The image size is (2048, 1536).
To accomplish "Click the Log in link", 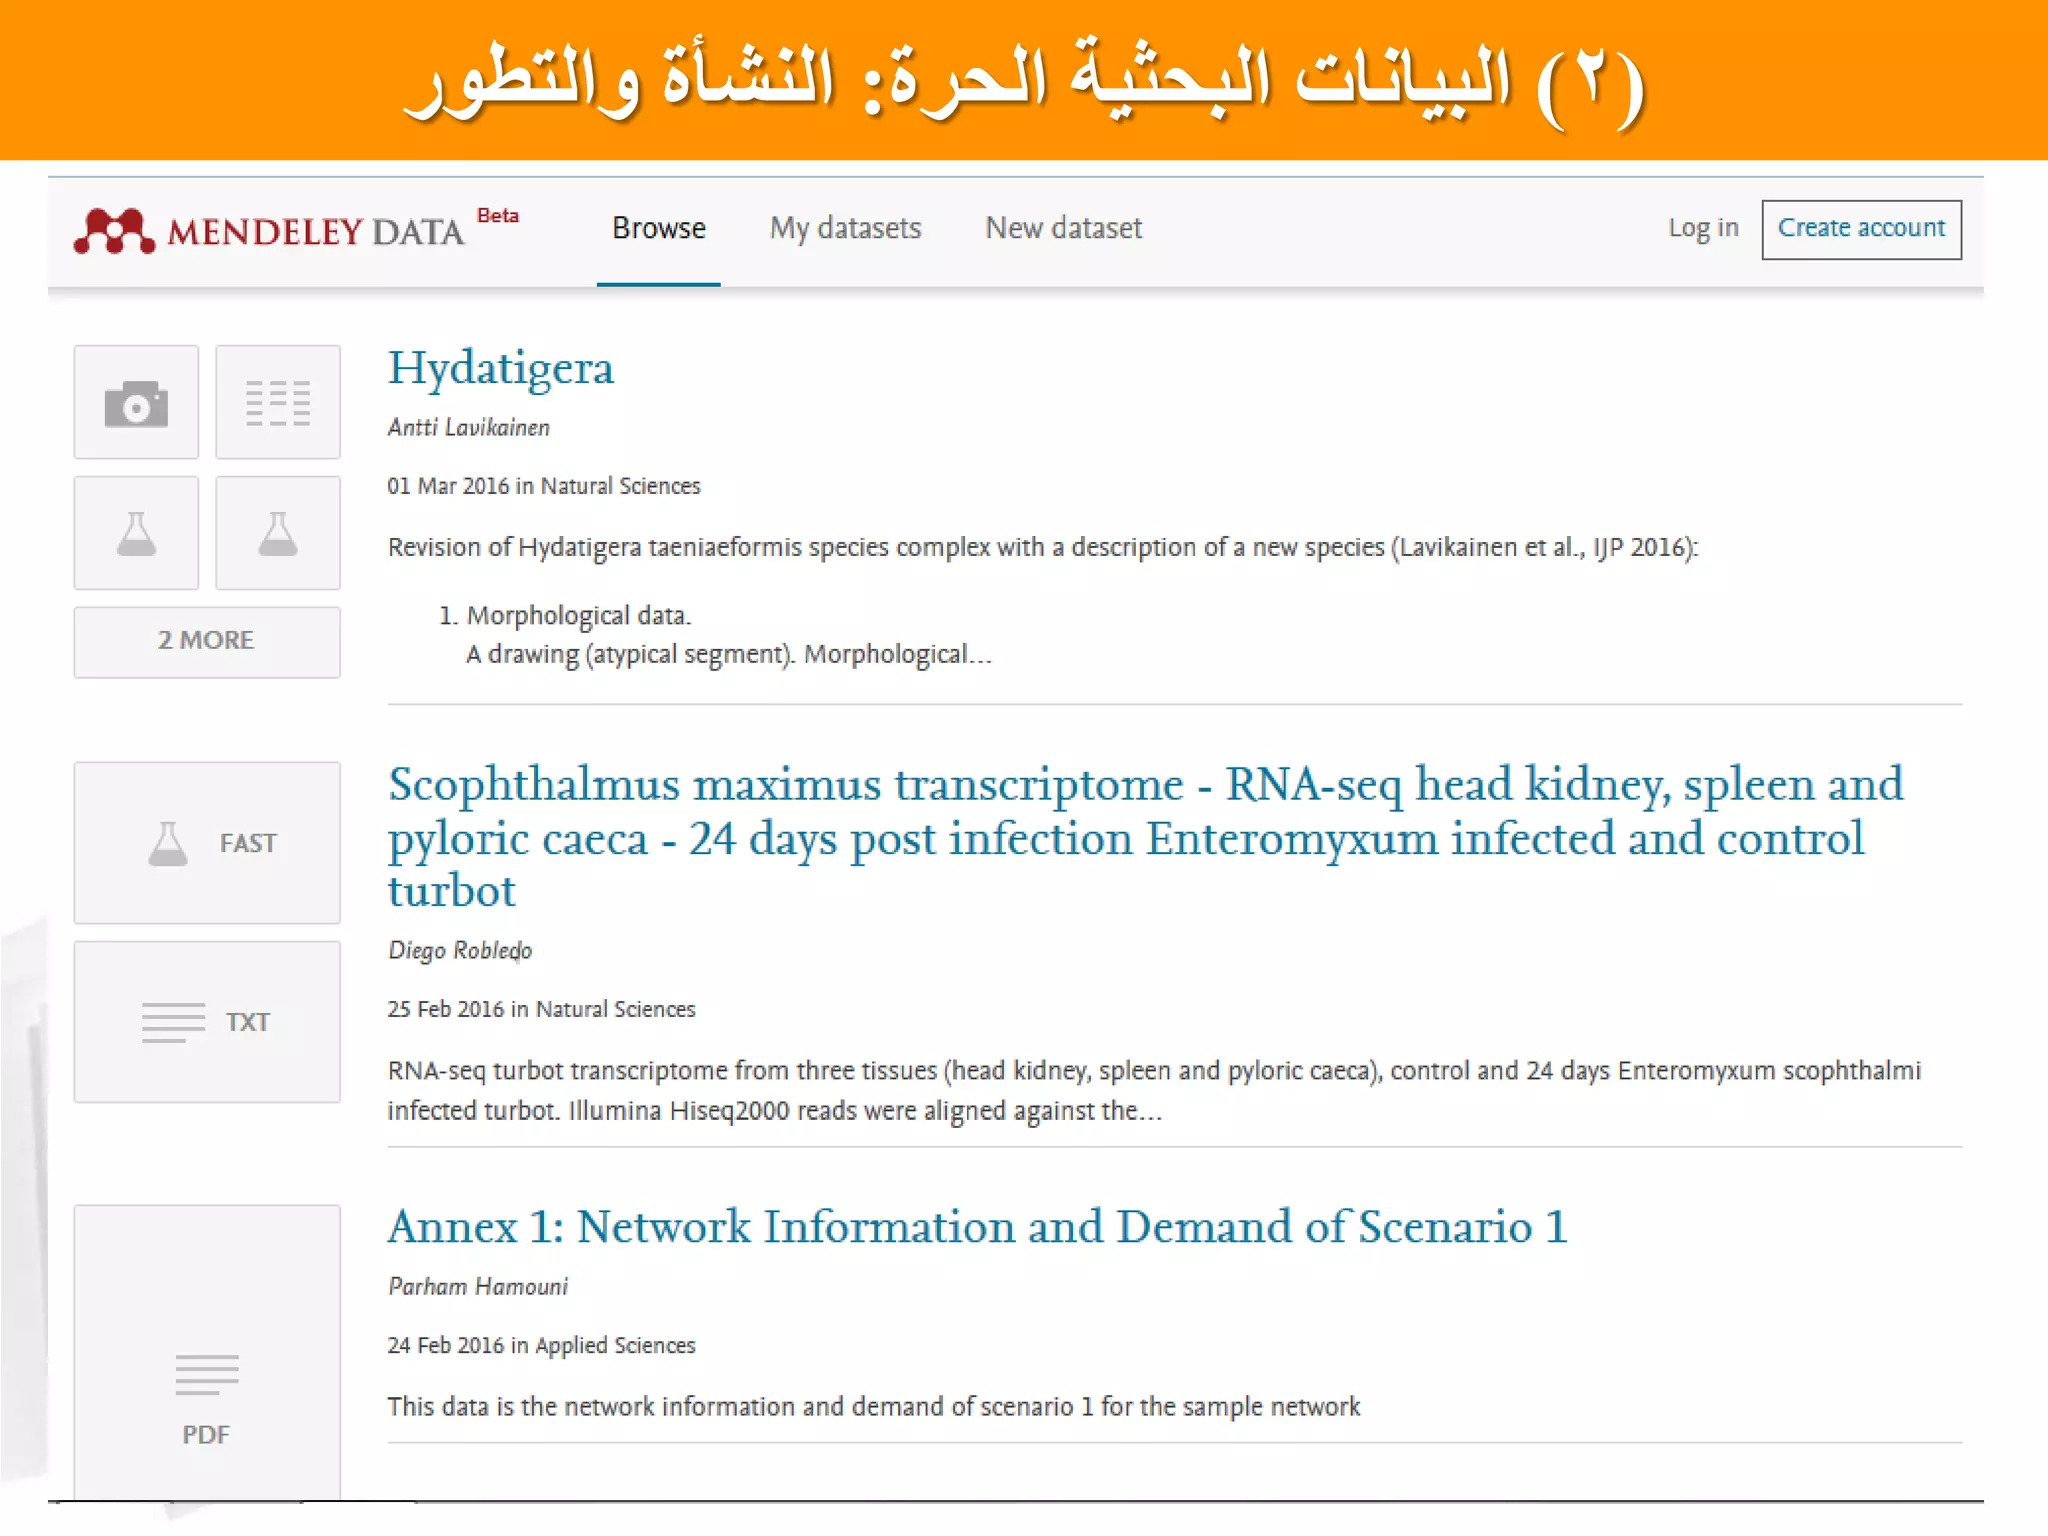I will pyautogui.click(x=1703, y=229).
